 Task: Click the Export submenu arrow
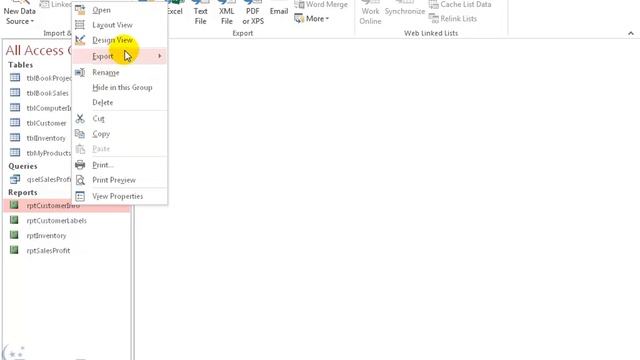pyautogui.click(x=160, y=56)
